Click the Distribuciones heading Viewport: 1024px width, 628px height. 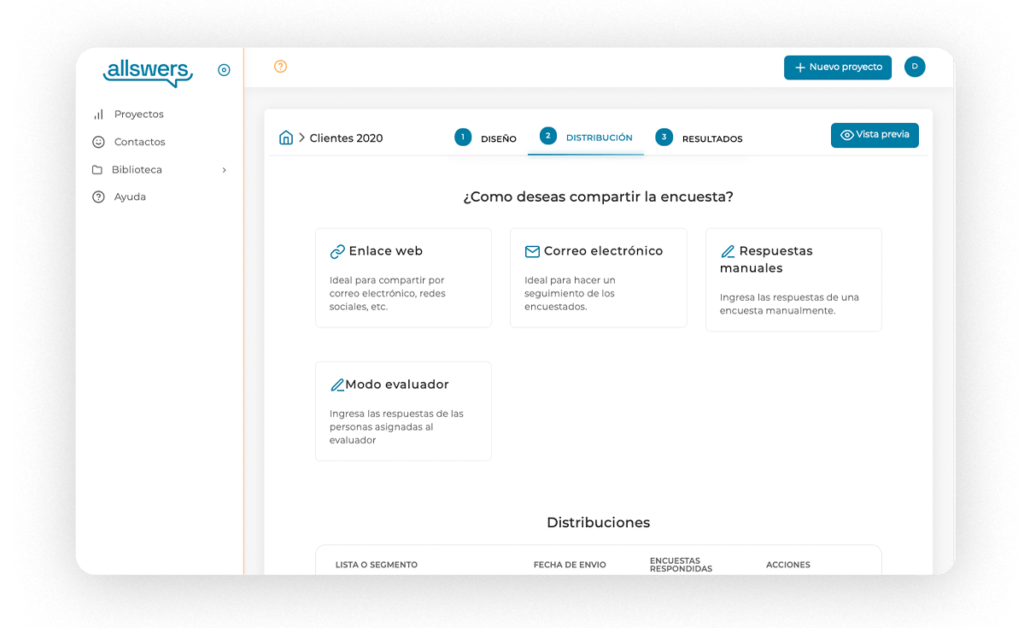click(x=598, y=522)
